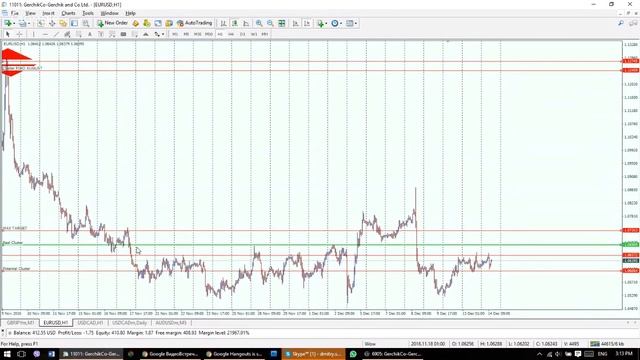This screenshot has width=640, height=360.
Task: Tile chart windows with green grid icon
Action: click(282, 23)
